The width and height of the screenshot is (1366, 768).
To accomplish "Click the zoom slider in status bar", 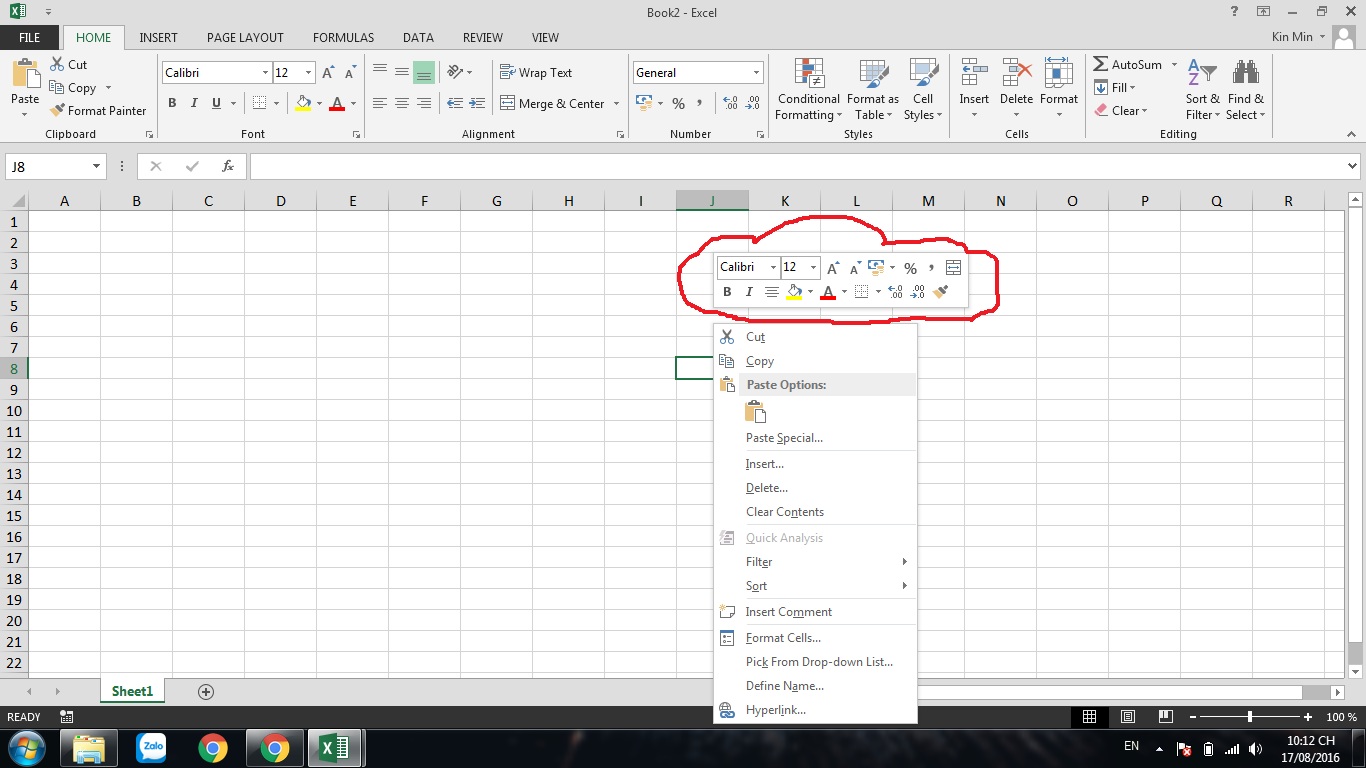I will tap(1250, 717).
